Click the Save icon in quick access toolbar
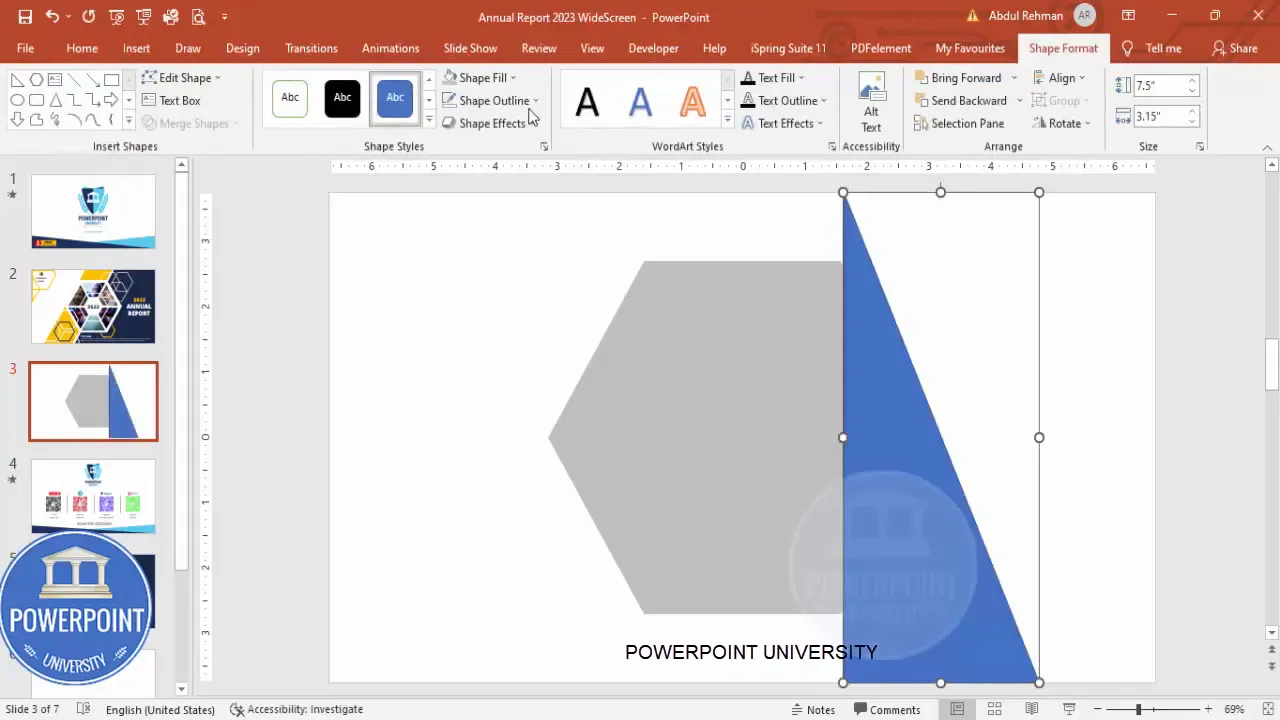Screen dimensions: 1280x720 point(25,17)
